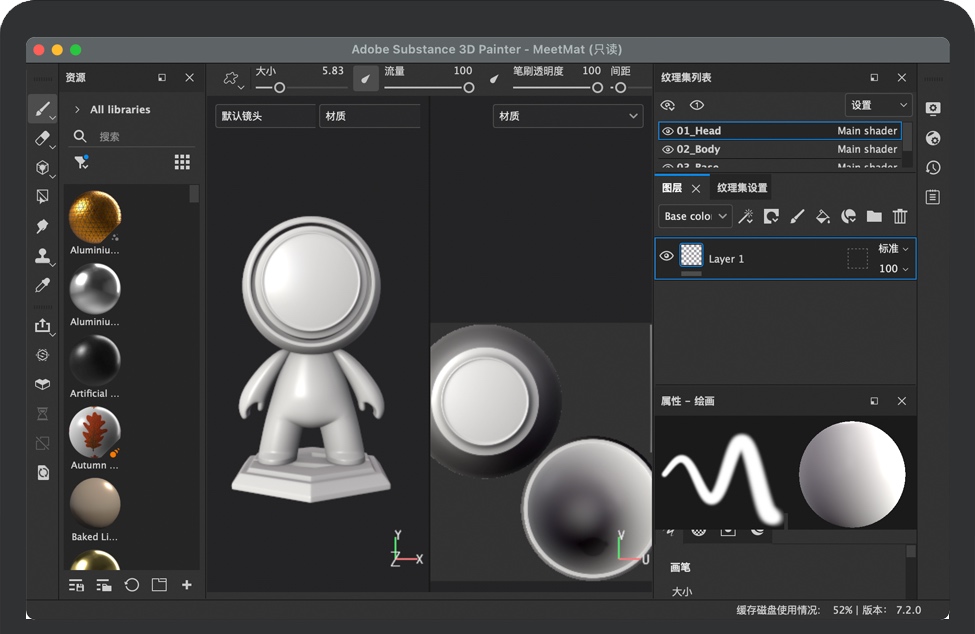
Task: Toggle visibility of 01_Head texture set
Action: 668,131
